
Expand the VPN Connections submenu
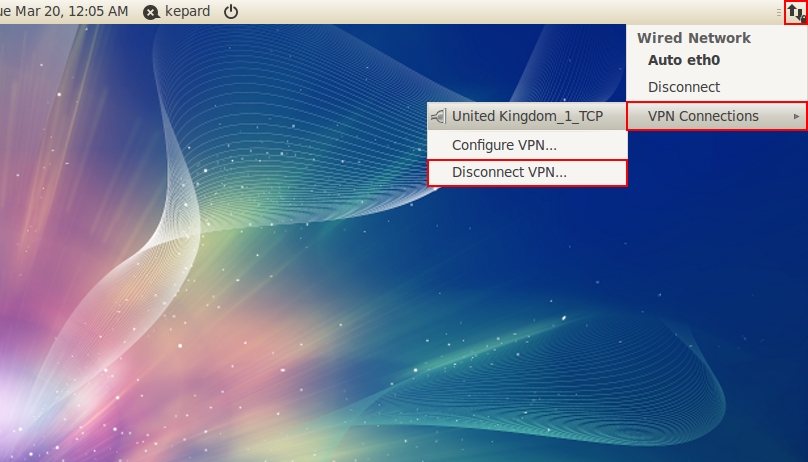click(717, 116)
